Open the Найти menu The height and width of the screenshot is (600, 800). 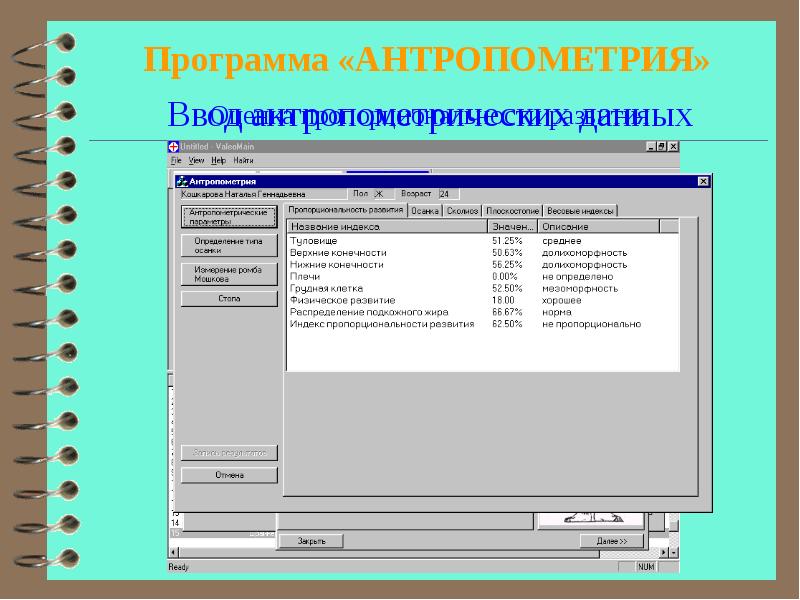pyautogui.click(x=243, y=160)
